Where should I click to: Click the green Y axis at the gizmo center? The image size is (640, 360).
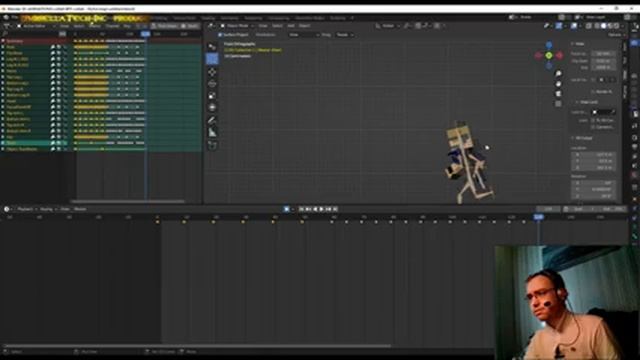pyautogui.click(x=549, y=55)
